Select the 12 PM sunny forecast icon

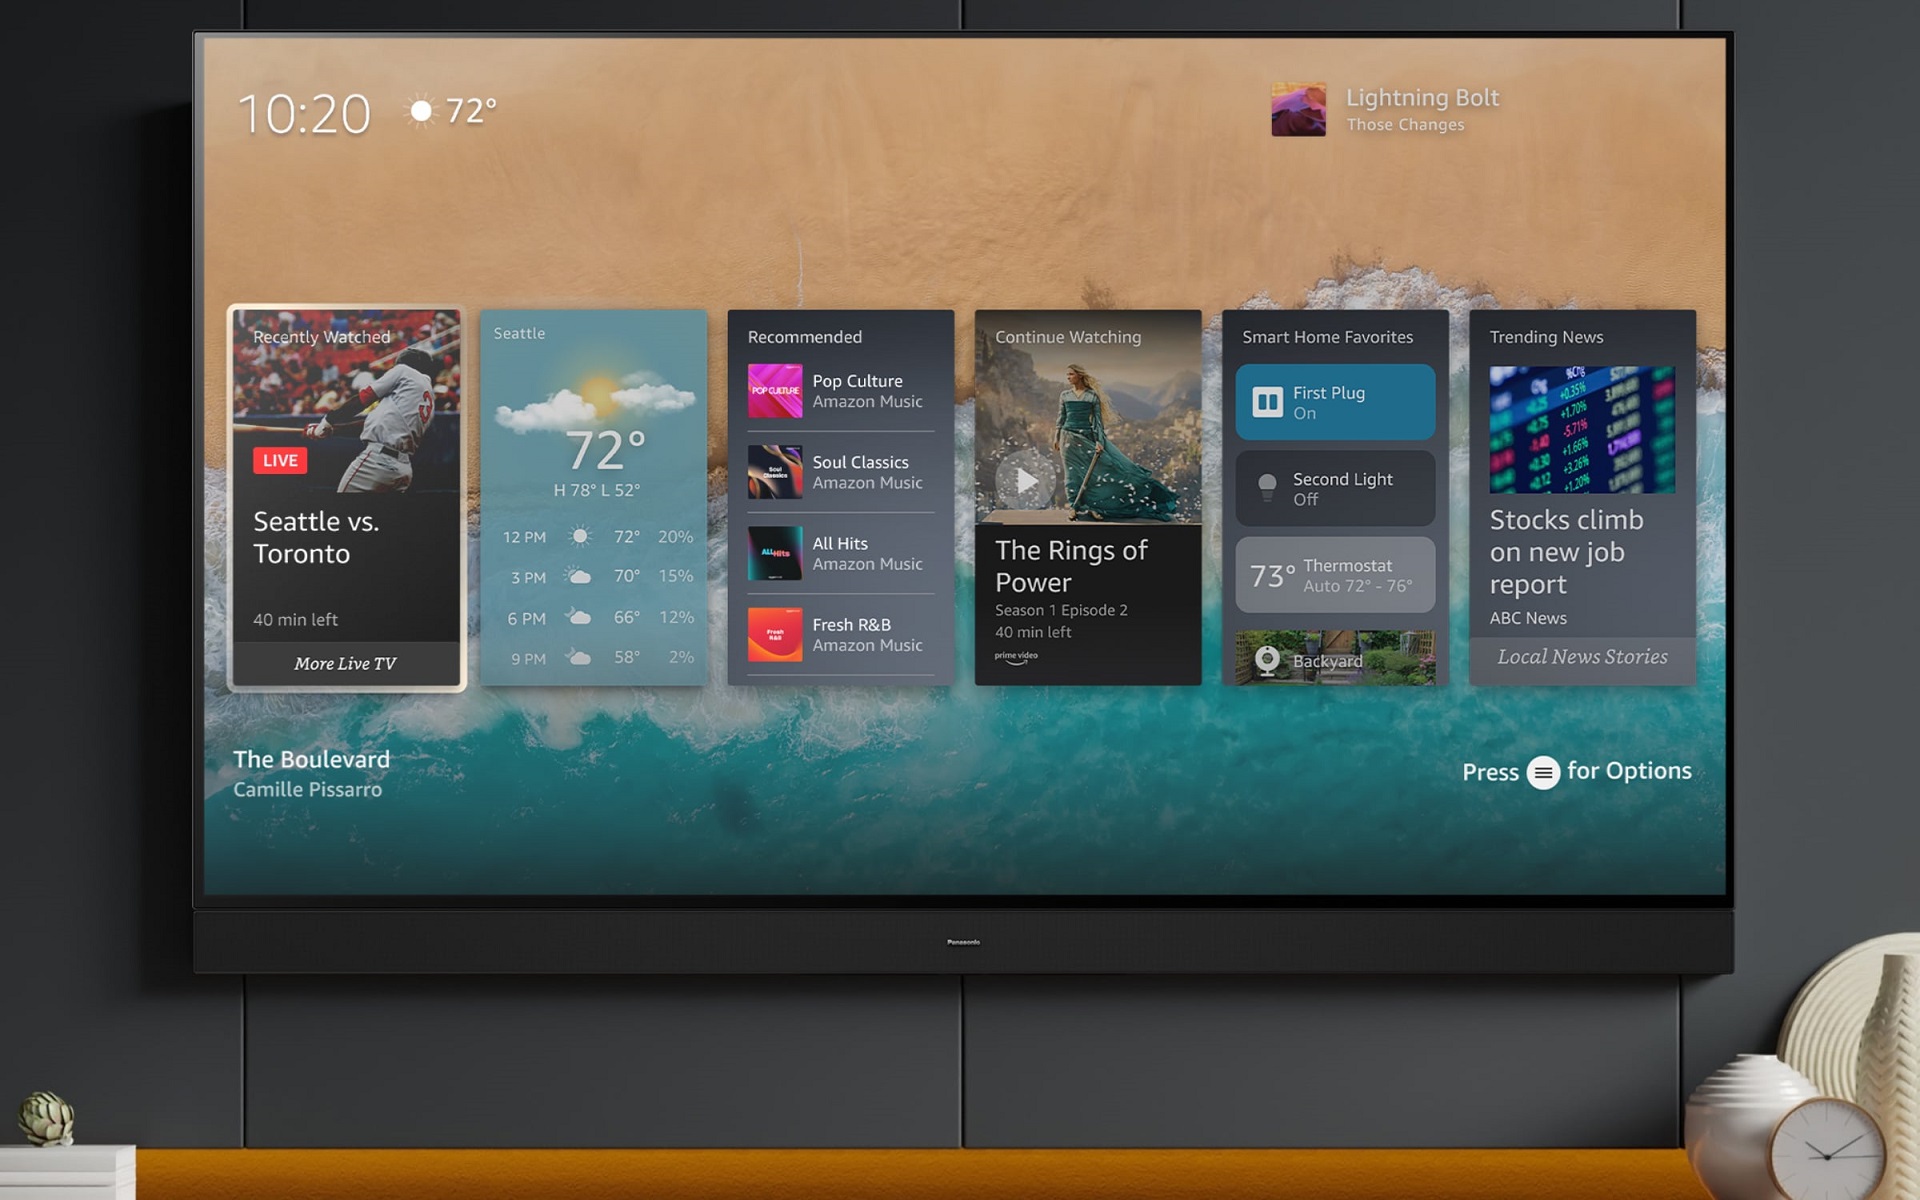[580, 537]
